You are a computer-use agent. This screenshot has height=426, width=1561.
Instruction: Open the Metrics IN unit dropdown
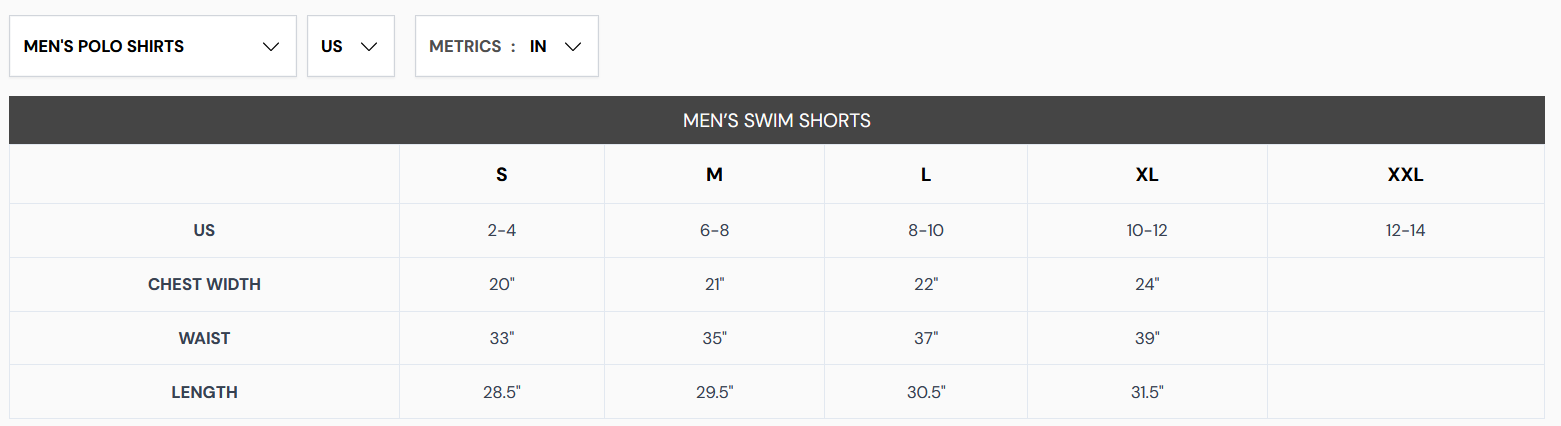(x=507, y=46)
